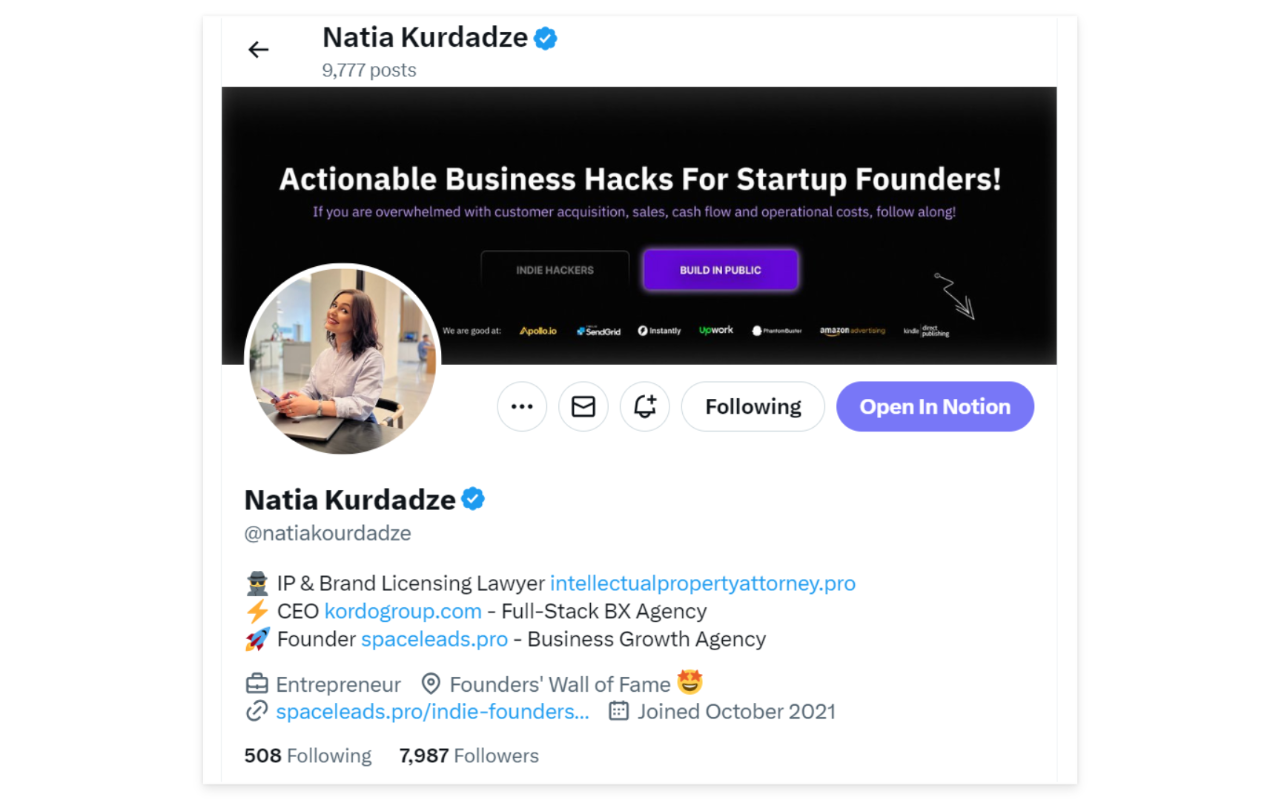Screen dimensions: 1280x800
Task: Click the calendar joined-date icon
Action: 619,712
